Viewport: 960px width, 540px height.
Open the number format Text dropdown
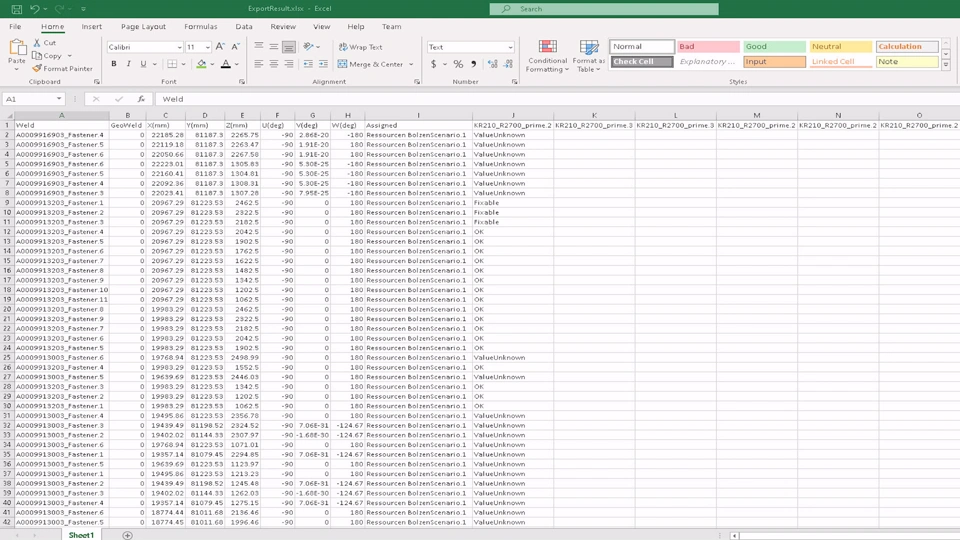click(510, 47)
